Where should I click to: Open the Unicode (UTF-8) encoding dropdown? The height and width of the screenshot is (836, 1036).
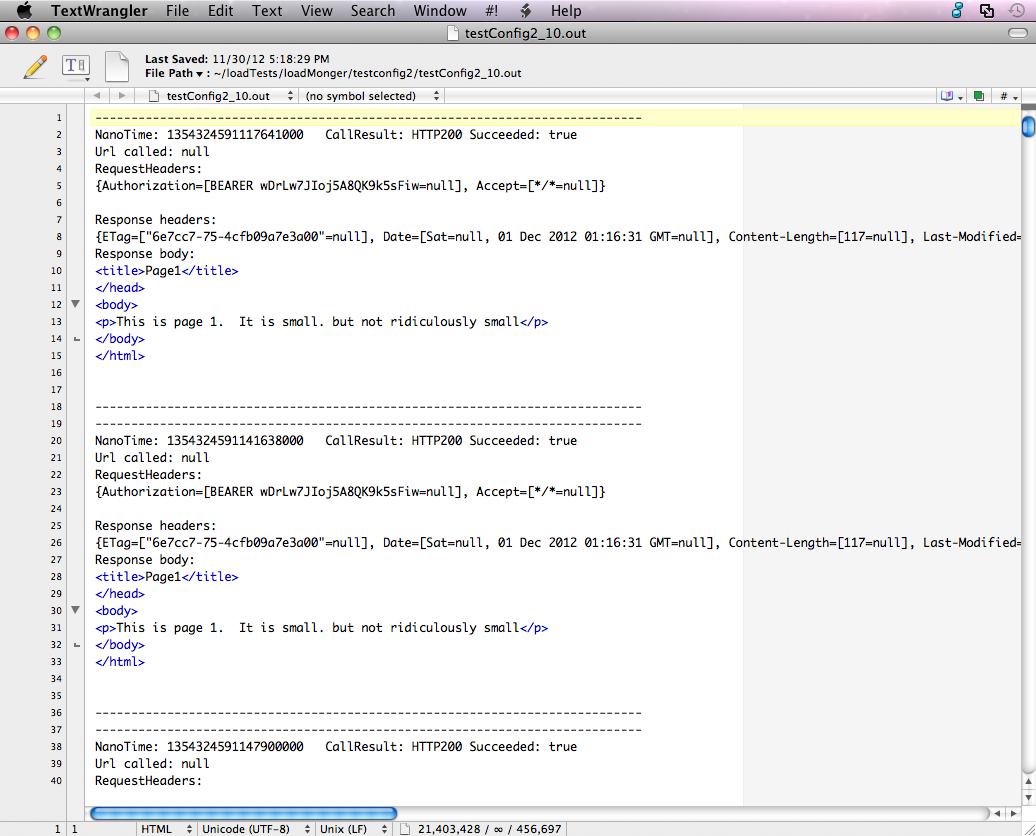[x=240, y=828]
